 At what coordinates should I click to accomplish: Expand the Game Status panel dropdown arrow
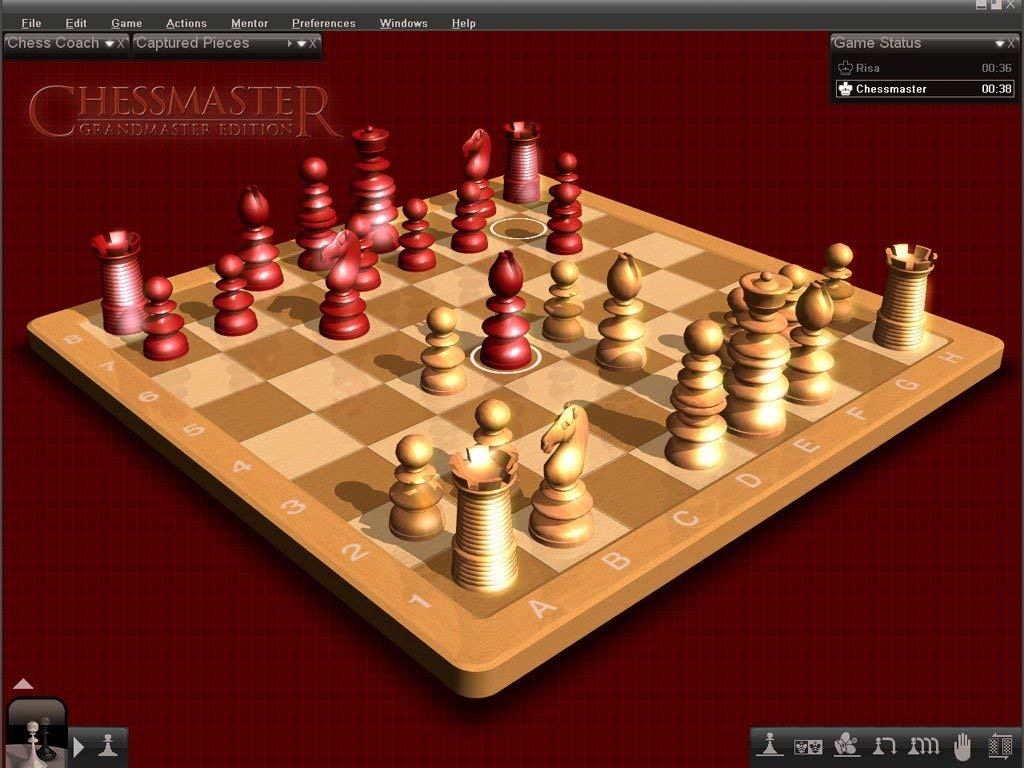pos(999,44)
